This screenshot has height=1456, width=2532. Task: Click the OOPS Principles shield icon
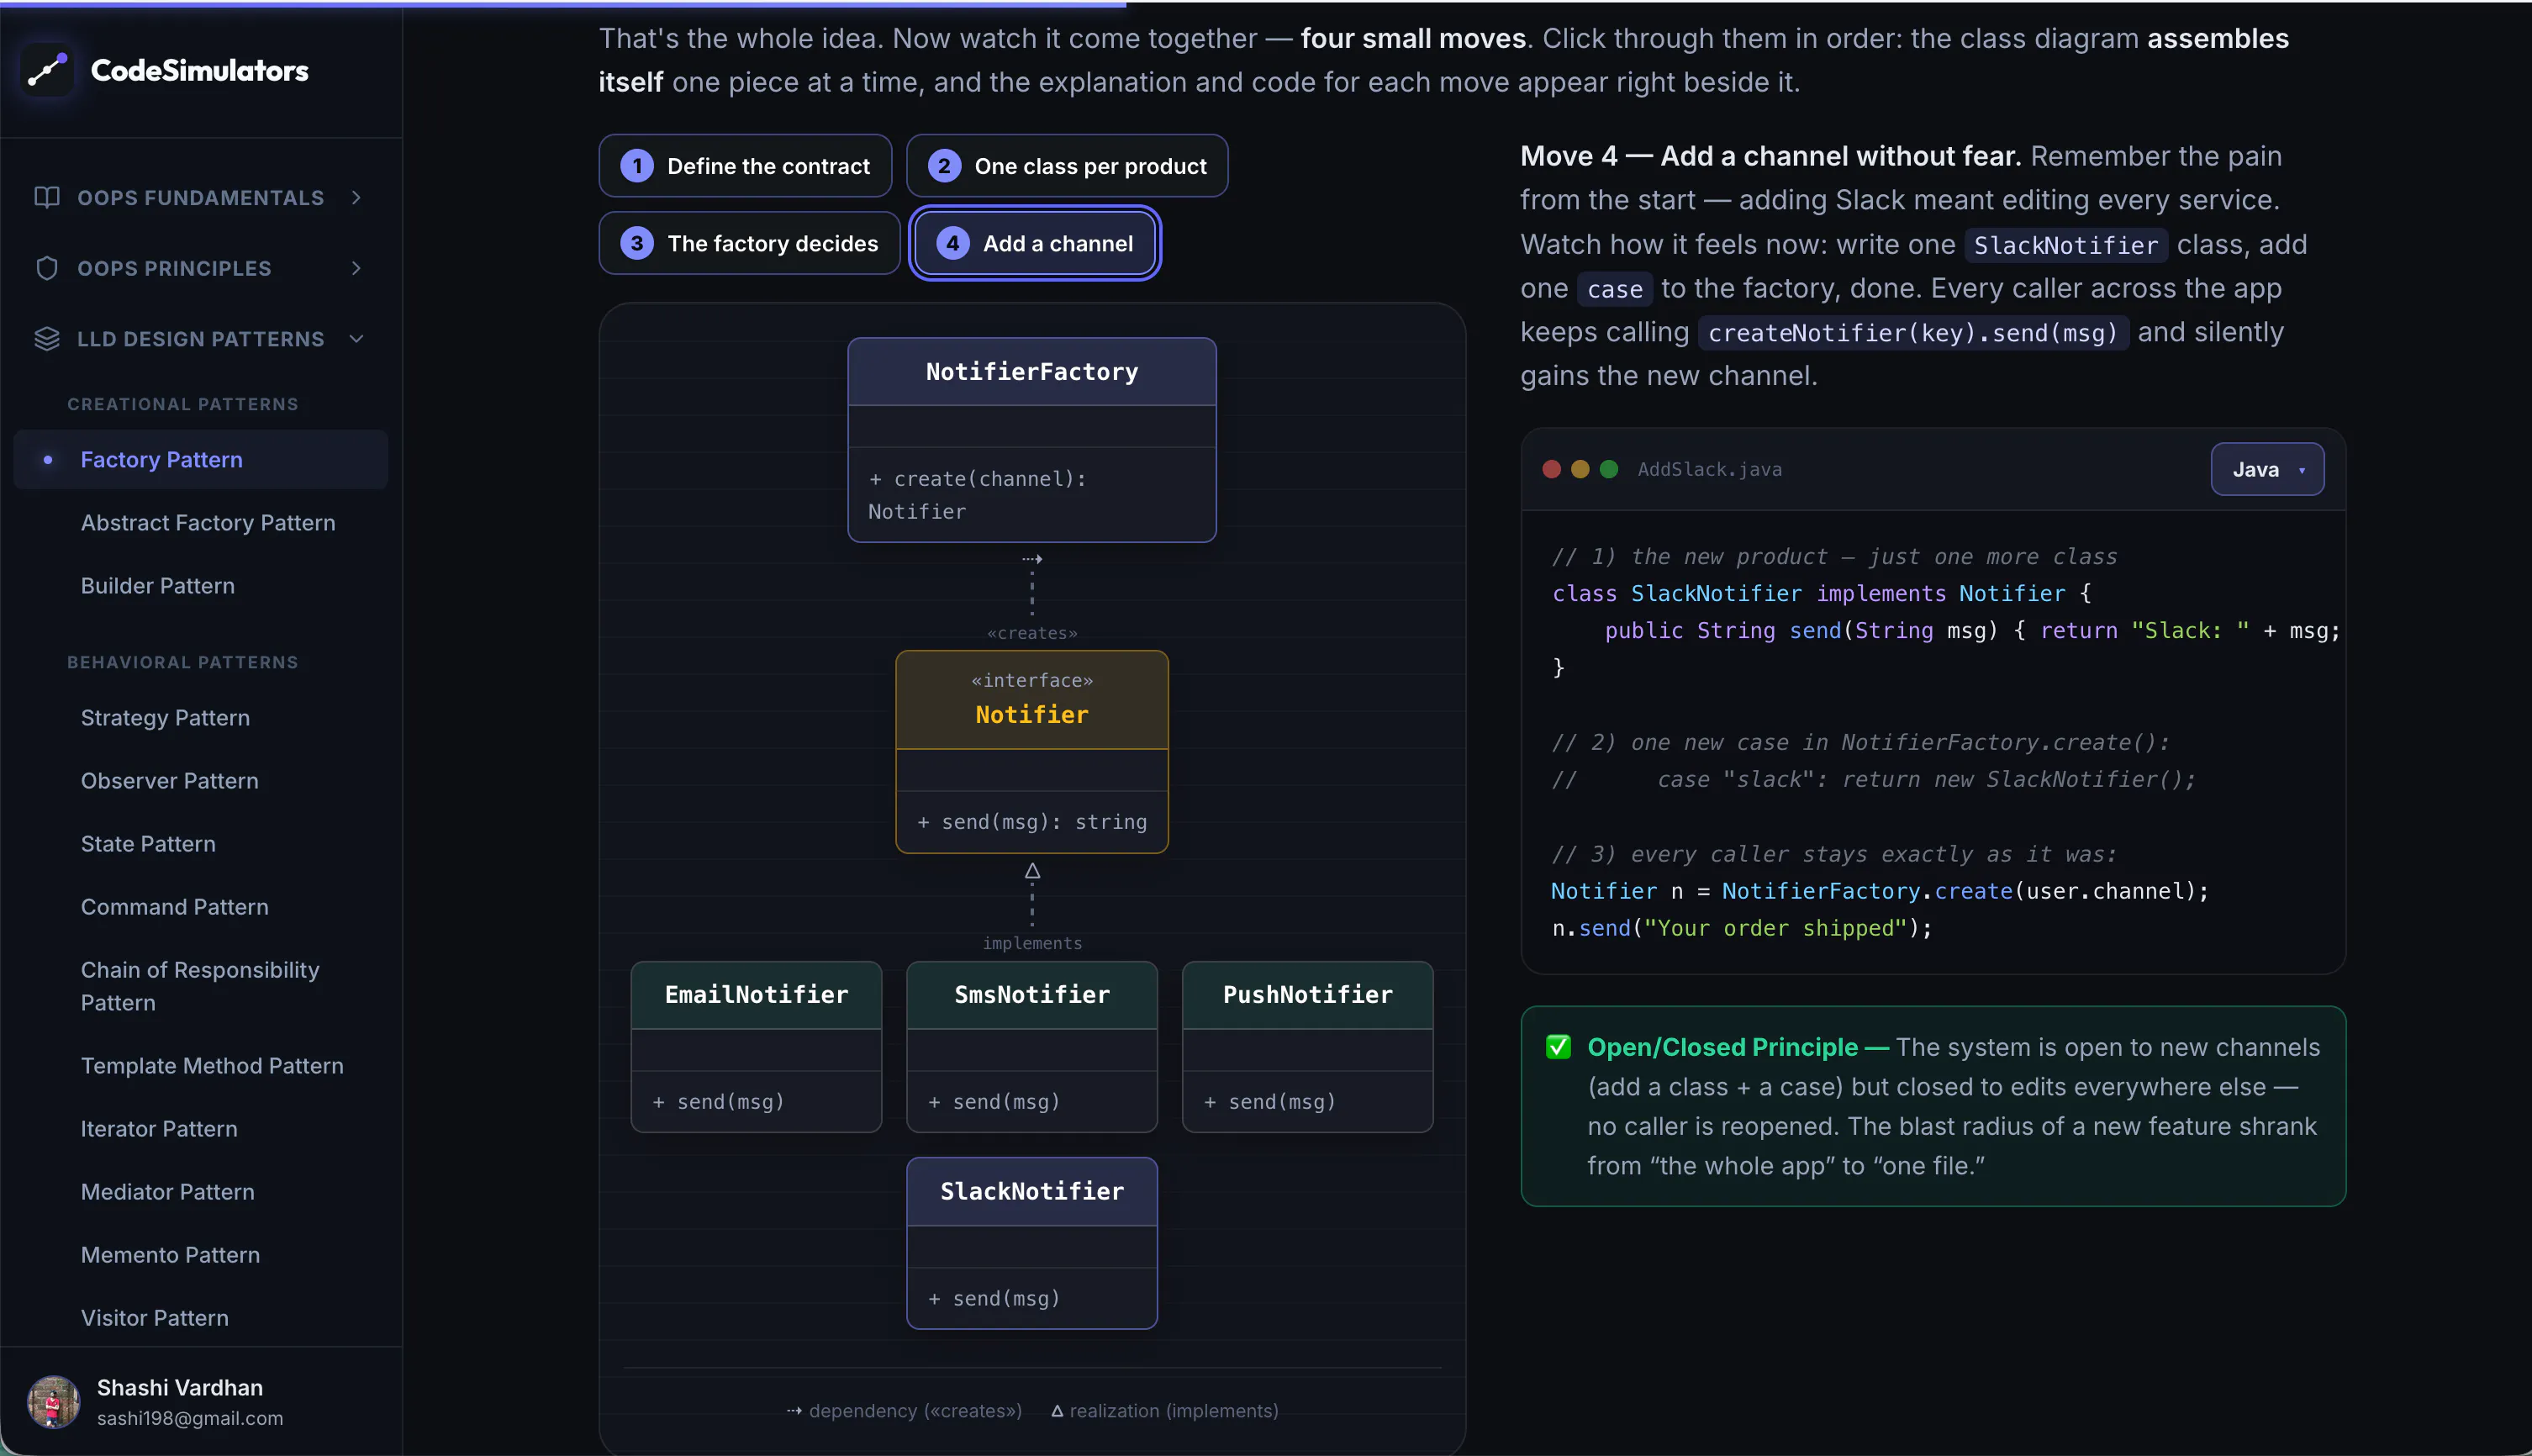click(x=47, y=268)
